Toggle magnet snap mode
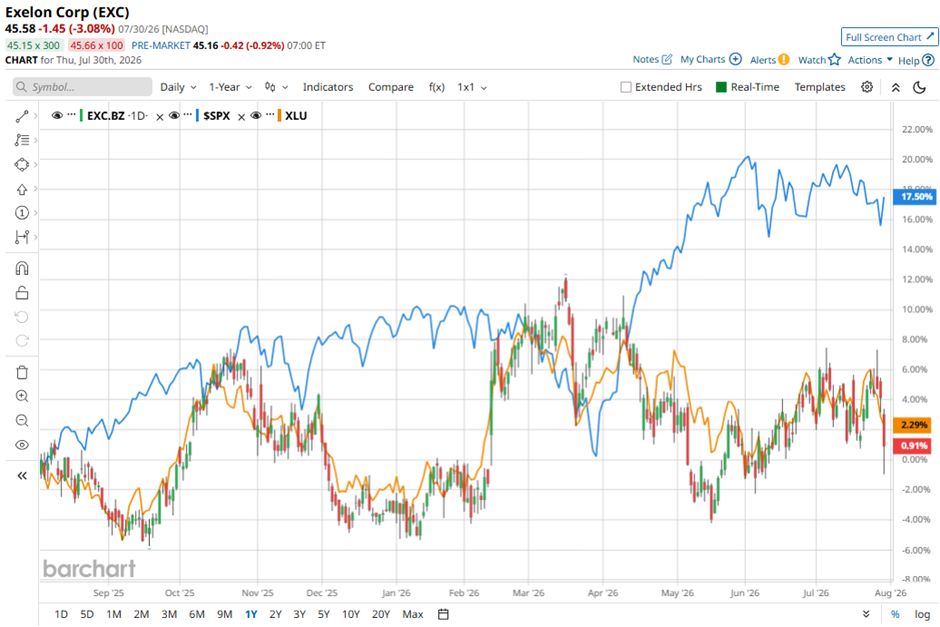 click(x=22, y=268)
